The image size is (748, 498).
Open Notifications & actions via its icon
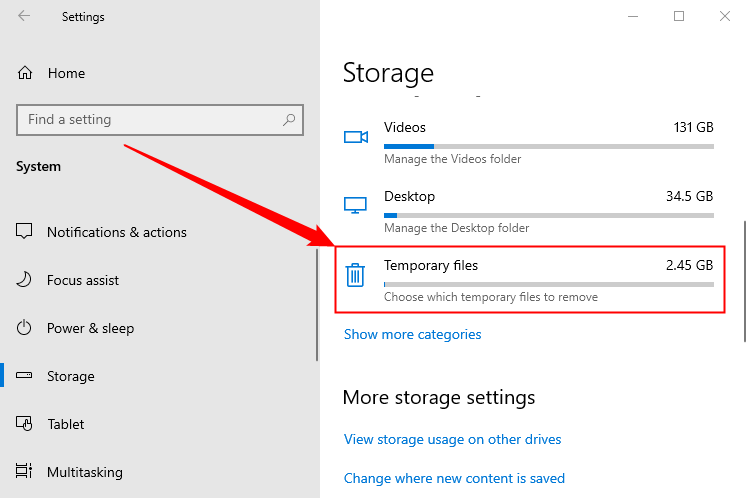(25, 232)
